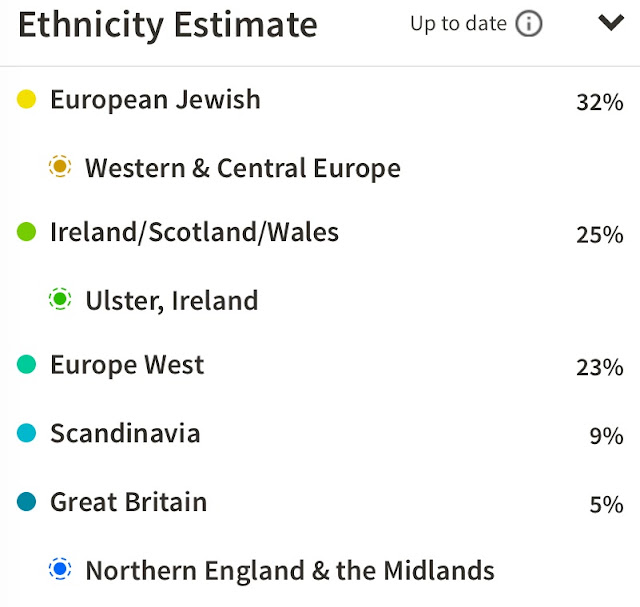Click the Western & Central Europe community icon
Viewport: 640px width, 607px height.
coord(60,166)
